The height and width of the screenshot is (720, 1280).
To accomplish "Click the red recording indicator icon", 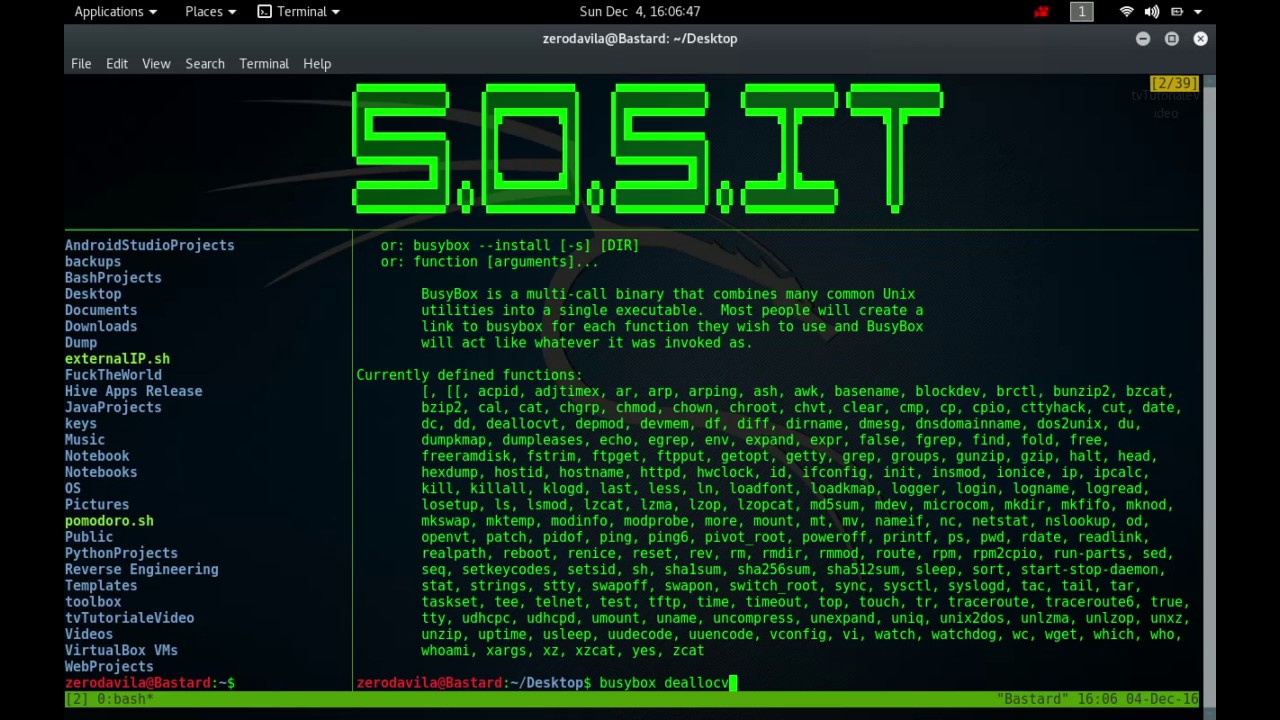I will tap(1041, 12).
